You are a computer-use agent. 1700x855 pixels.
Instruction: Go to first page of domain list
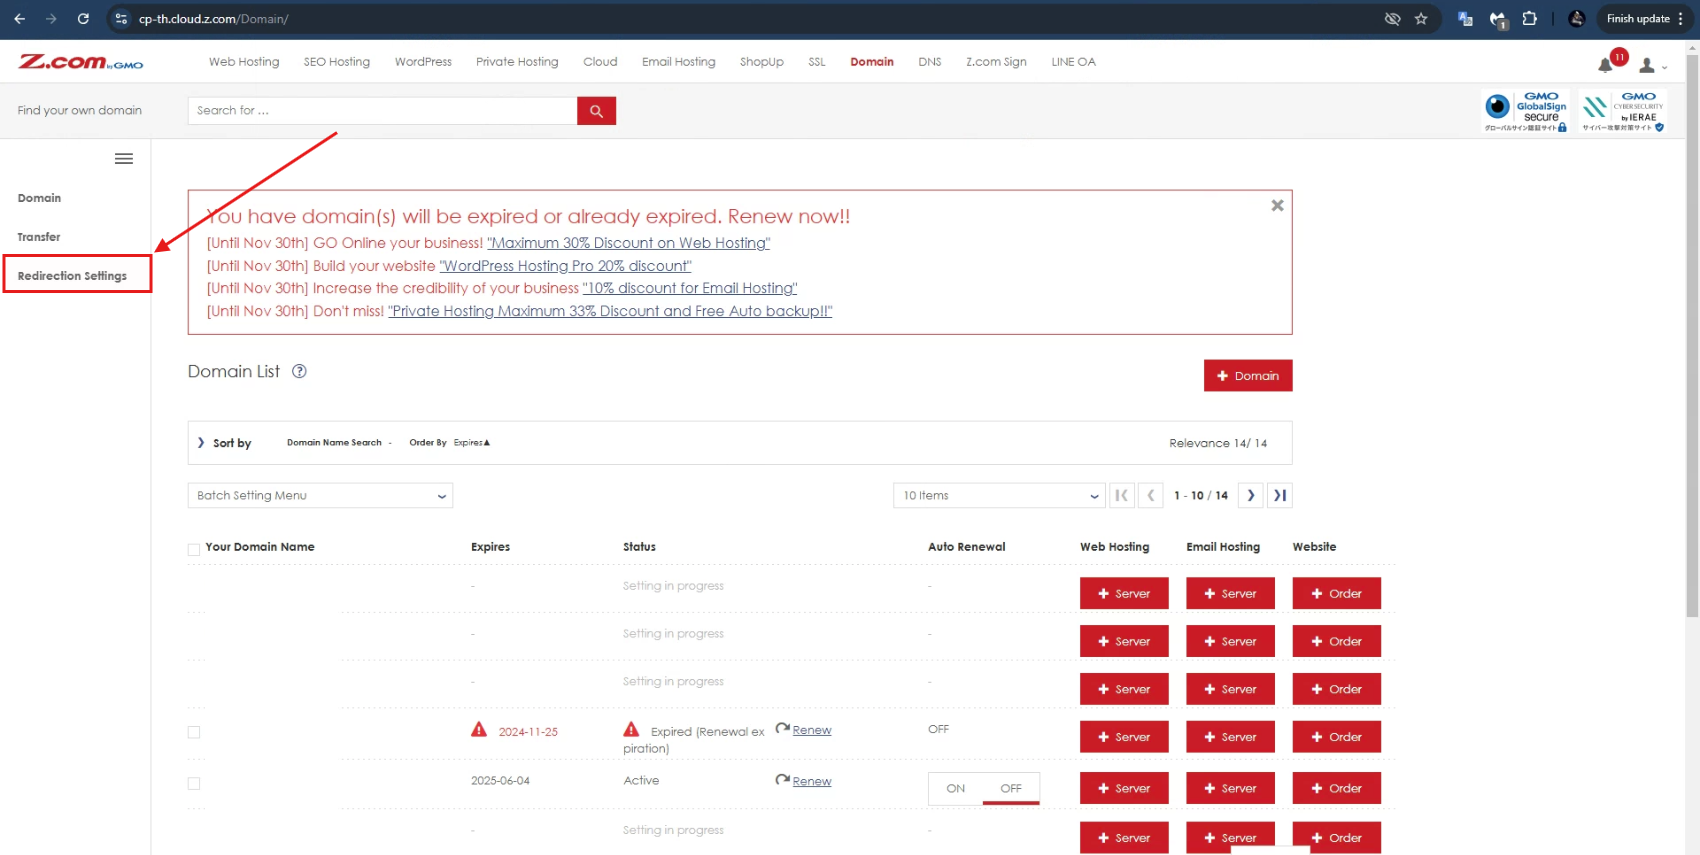(x=1122, y=495)
